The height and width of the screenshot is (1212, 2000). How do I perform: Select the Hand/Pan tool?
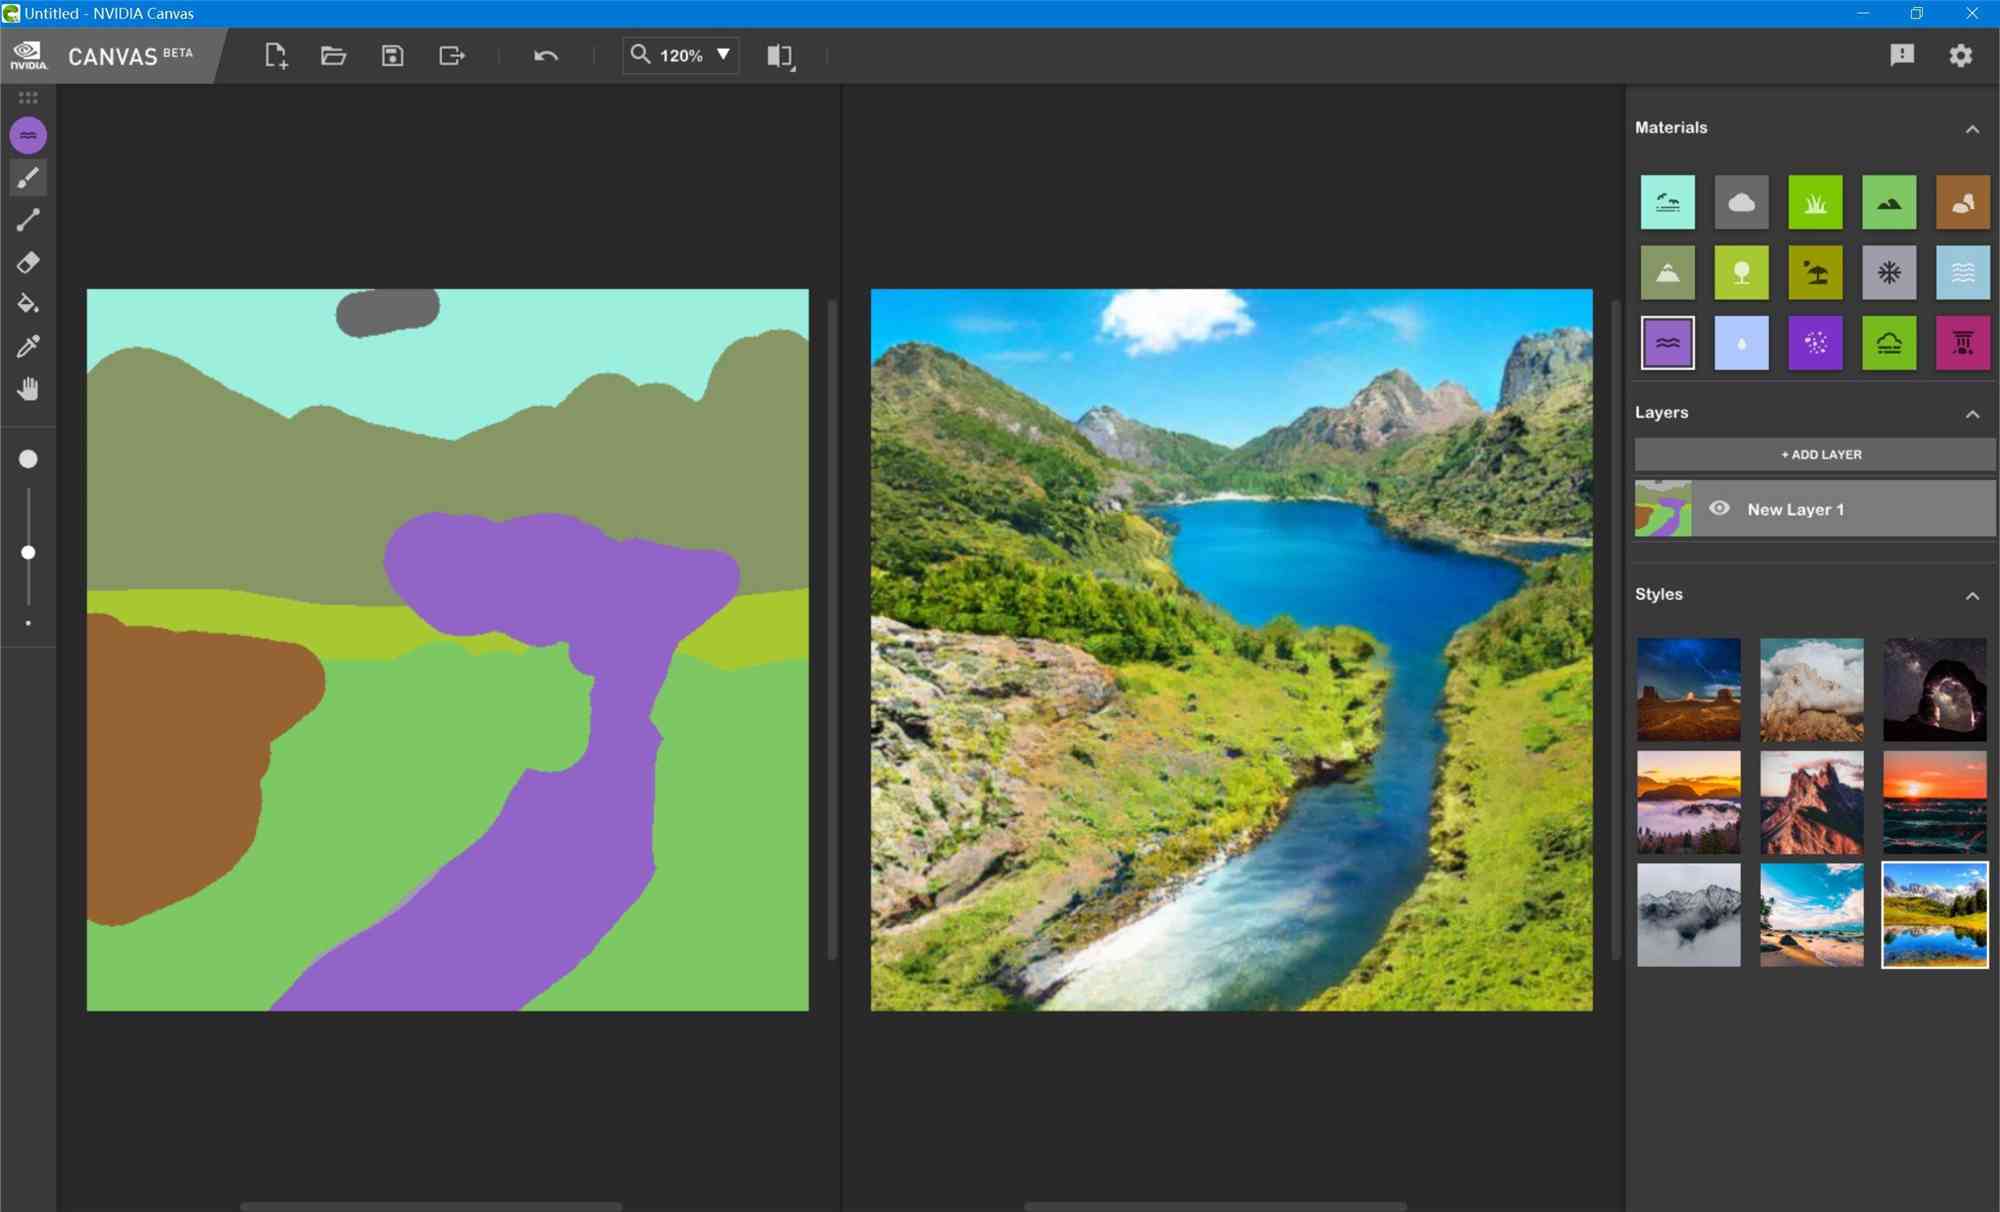click(x=27, y=390)
